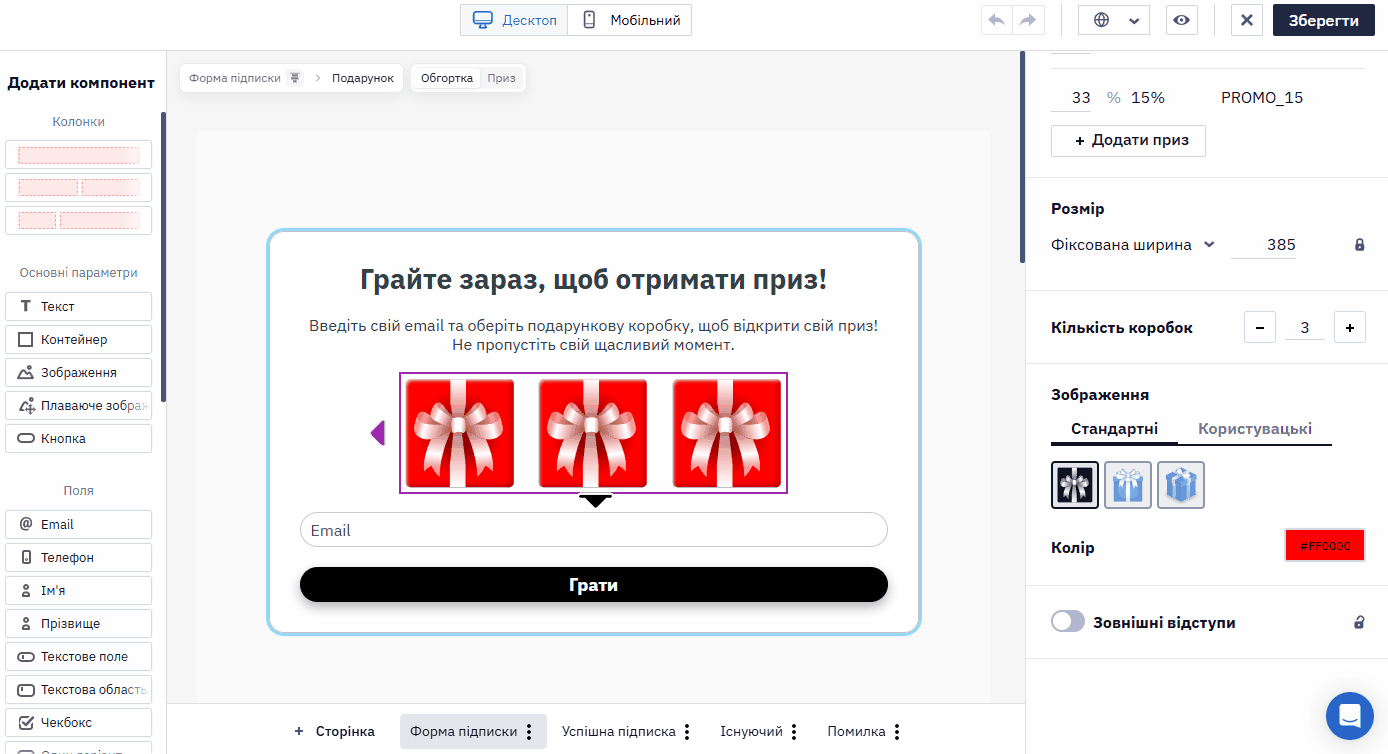Switch to Десктоп view
The image size is (1388, 754).
(x=514, y=20)
